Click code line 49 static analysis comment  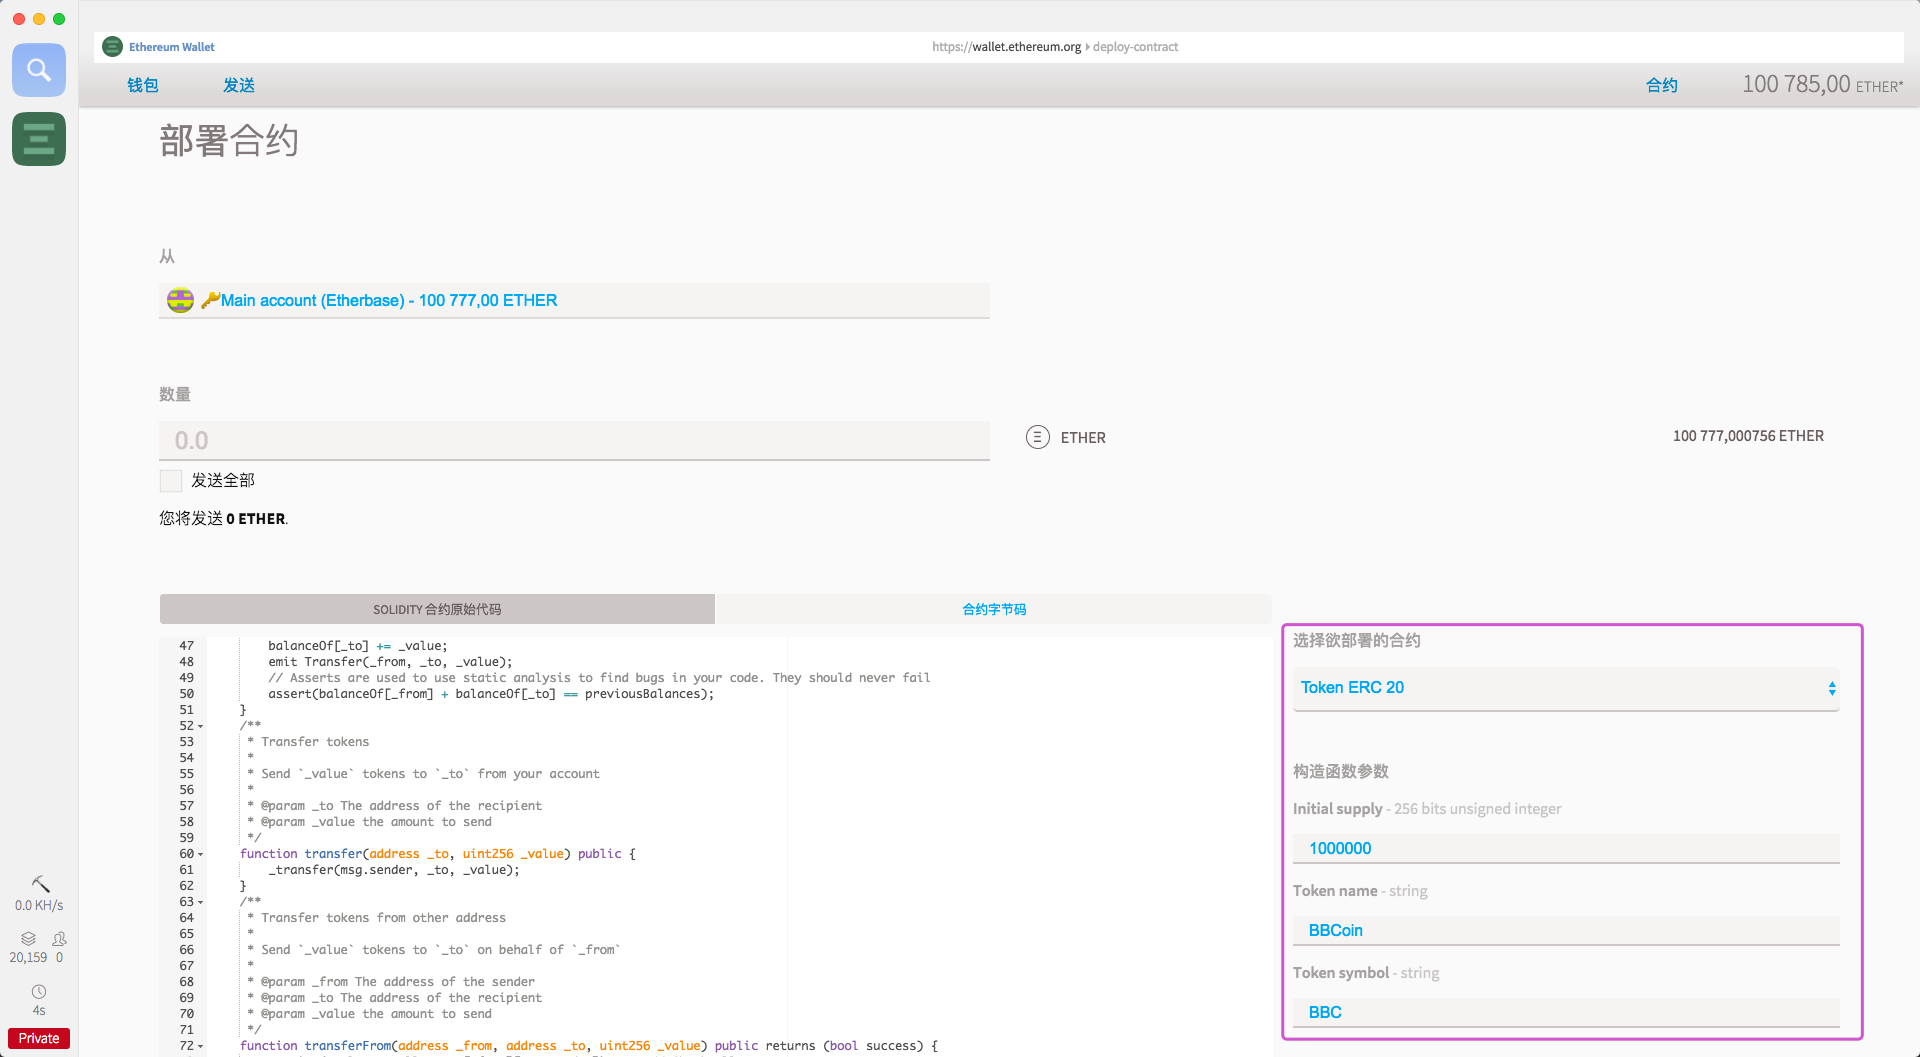tap(599, 678)
